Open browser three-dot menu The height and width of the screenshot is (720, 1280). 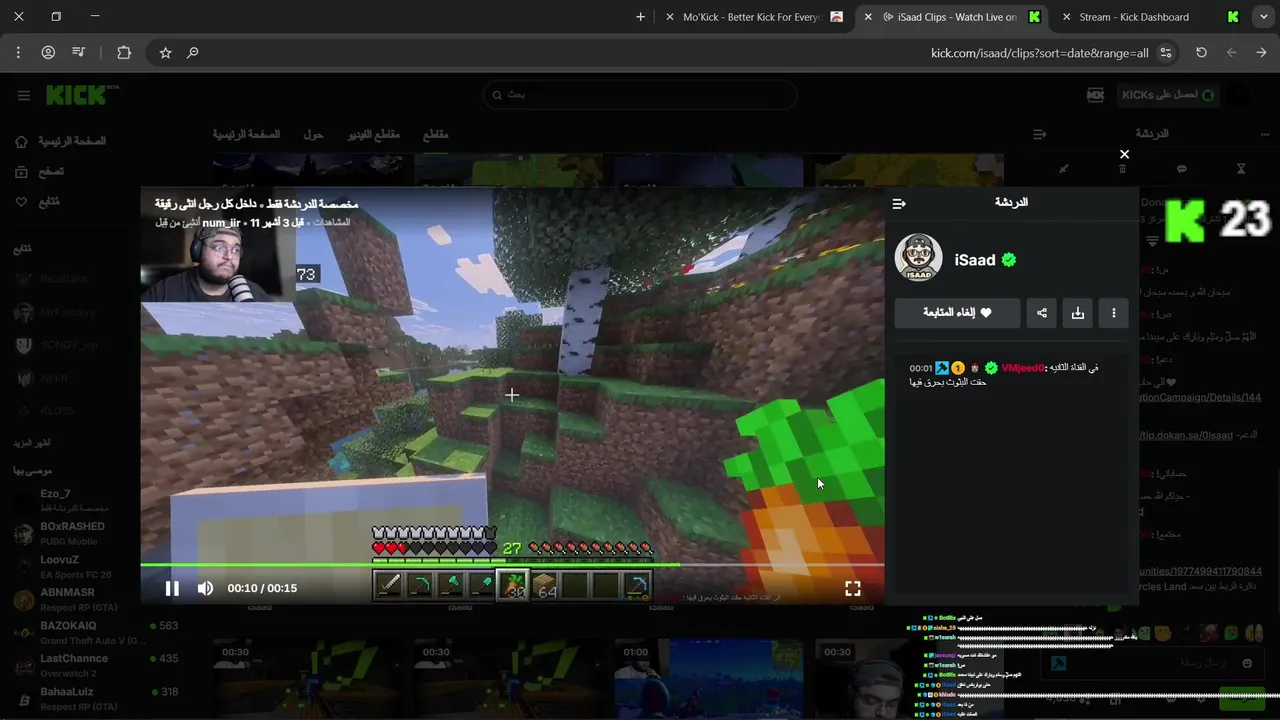(x=18, y=52)
